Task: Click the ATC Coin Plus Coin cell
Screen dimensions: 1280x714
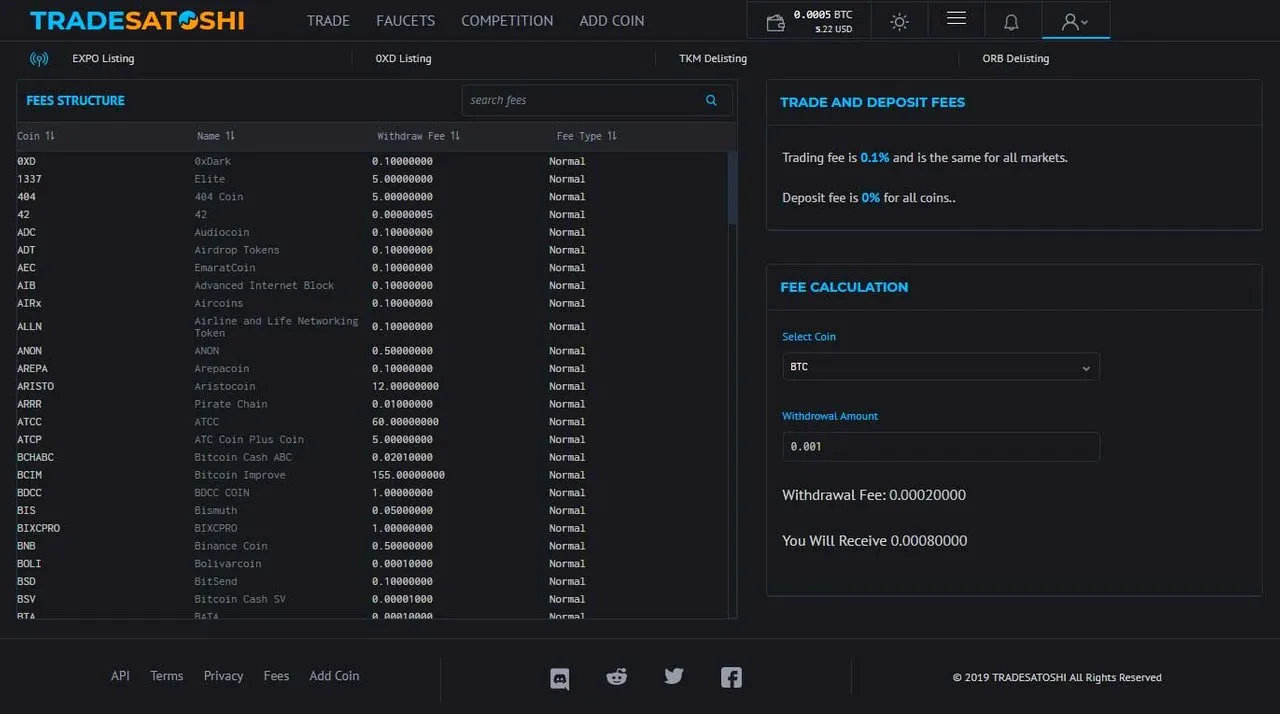Action: coord(249,440)
